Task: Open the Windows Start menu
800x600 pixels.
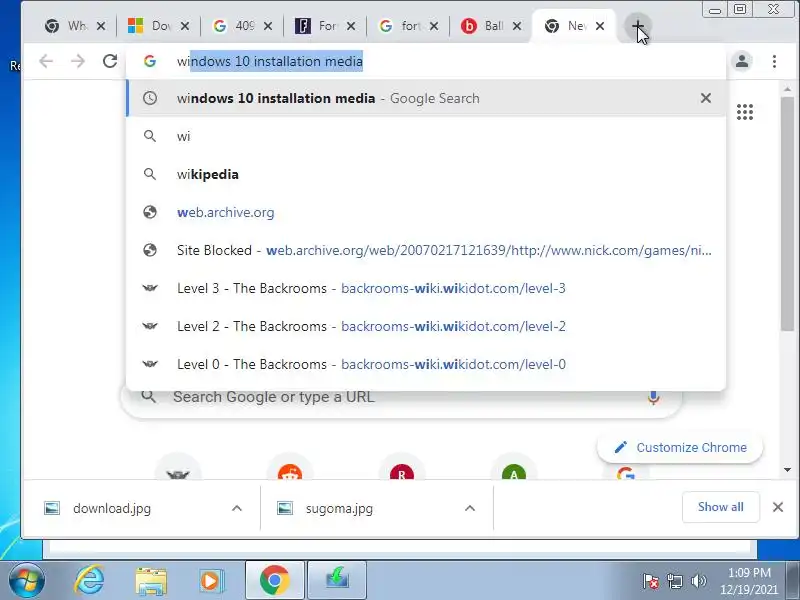Action: coord(27,580)
